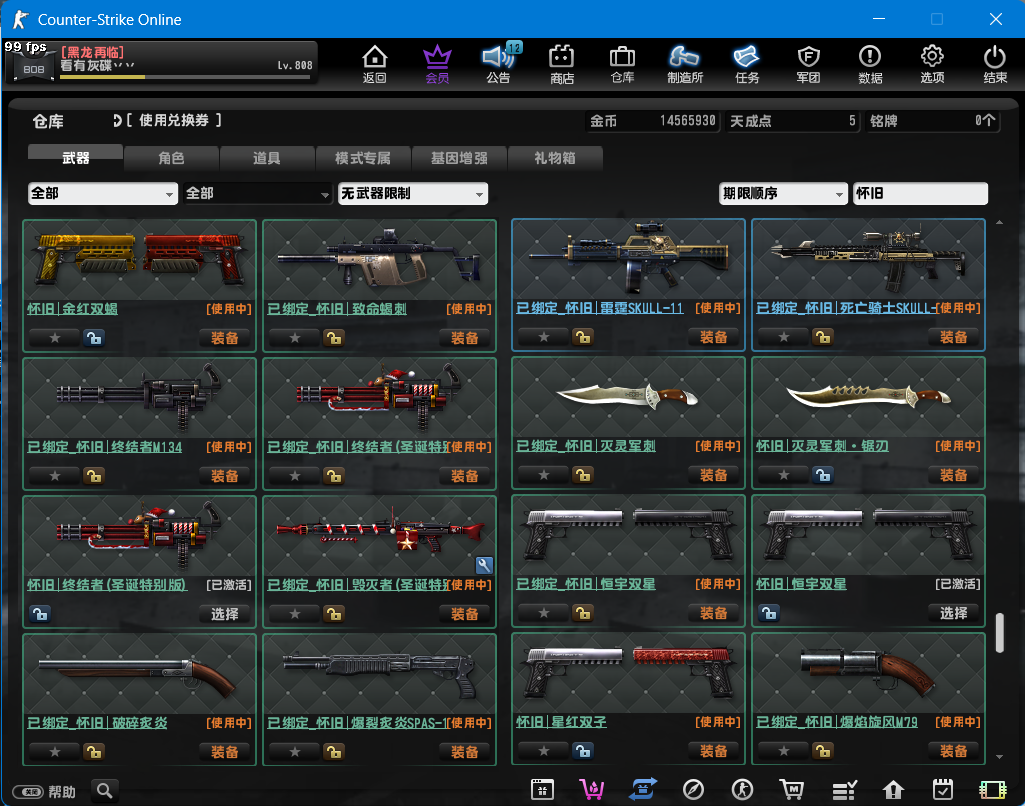The height and width of the screenshot is (806, 1025).
Task: Toggle the lock on 爆焰旋风M79 card
Action: [x=822, y=751]
